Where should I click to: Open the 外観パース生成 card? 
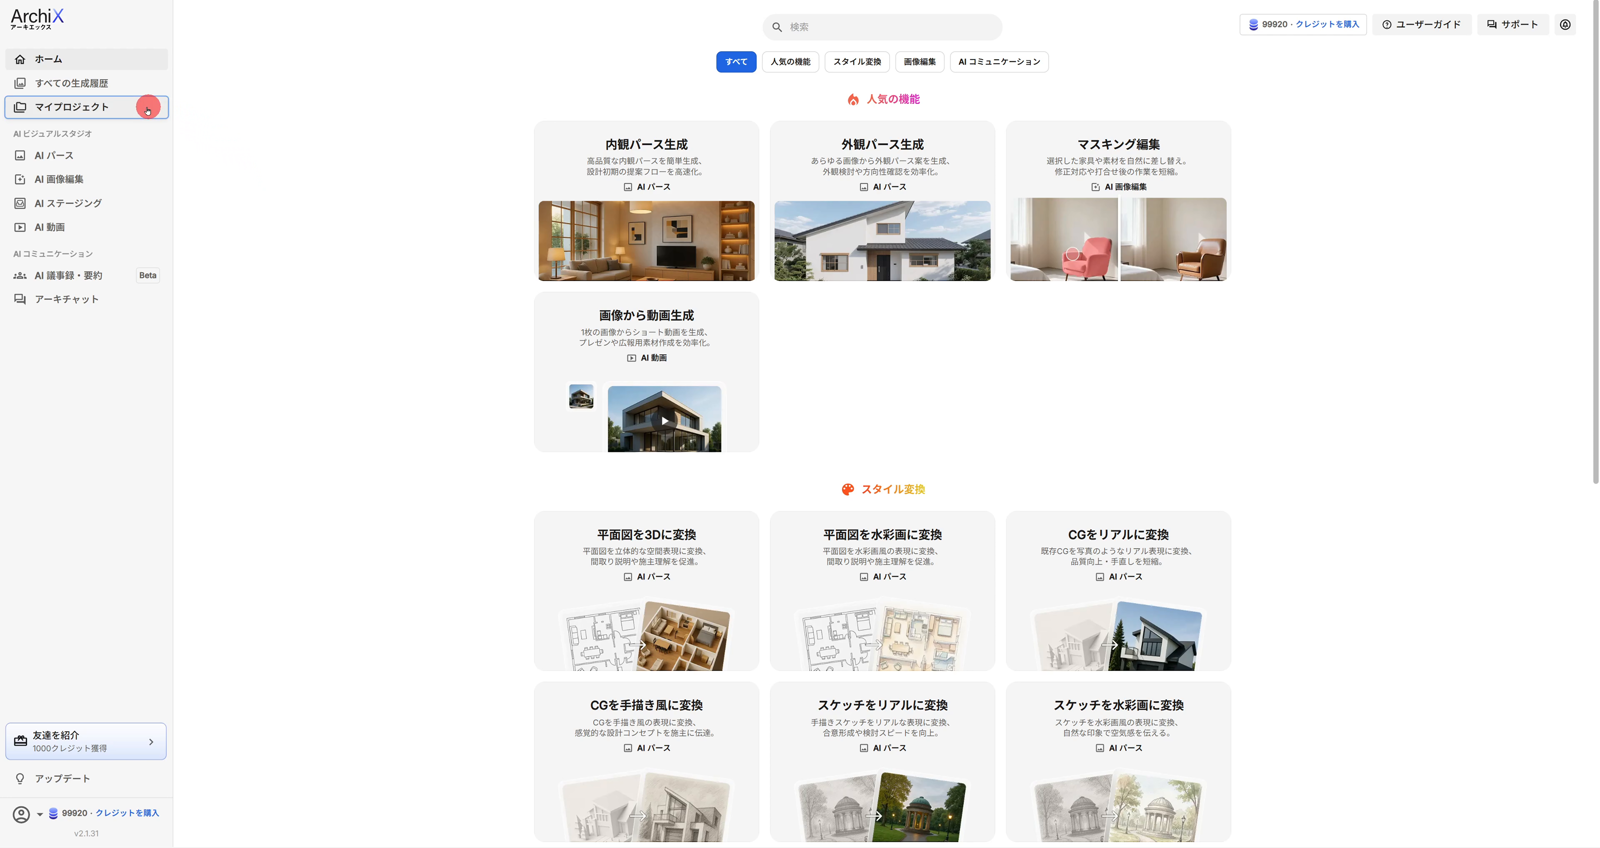pos(882,202)
